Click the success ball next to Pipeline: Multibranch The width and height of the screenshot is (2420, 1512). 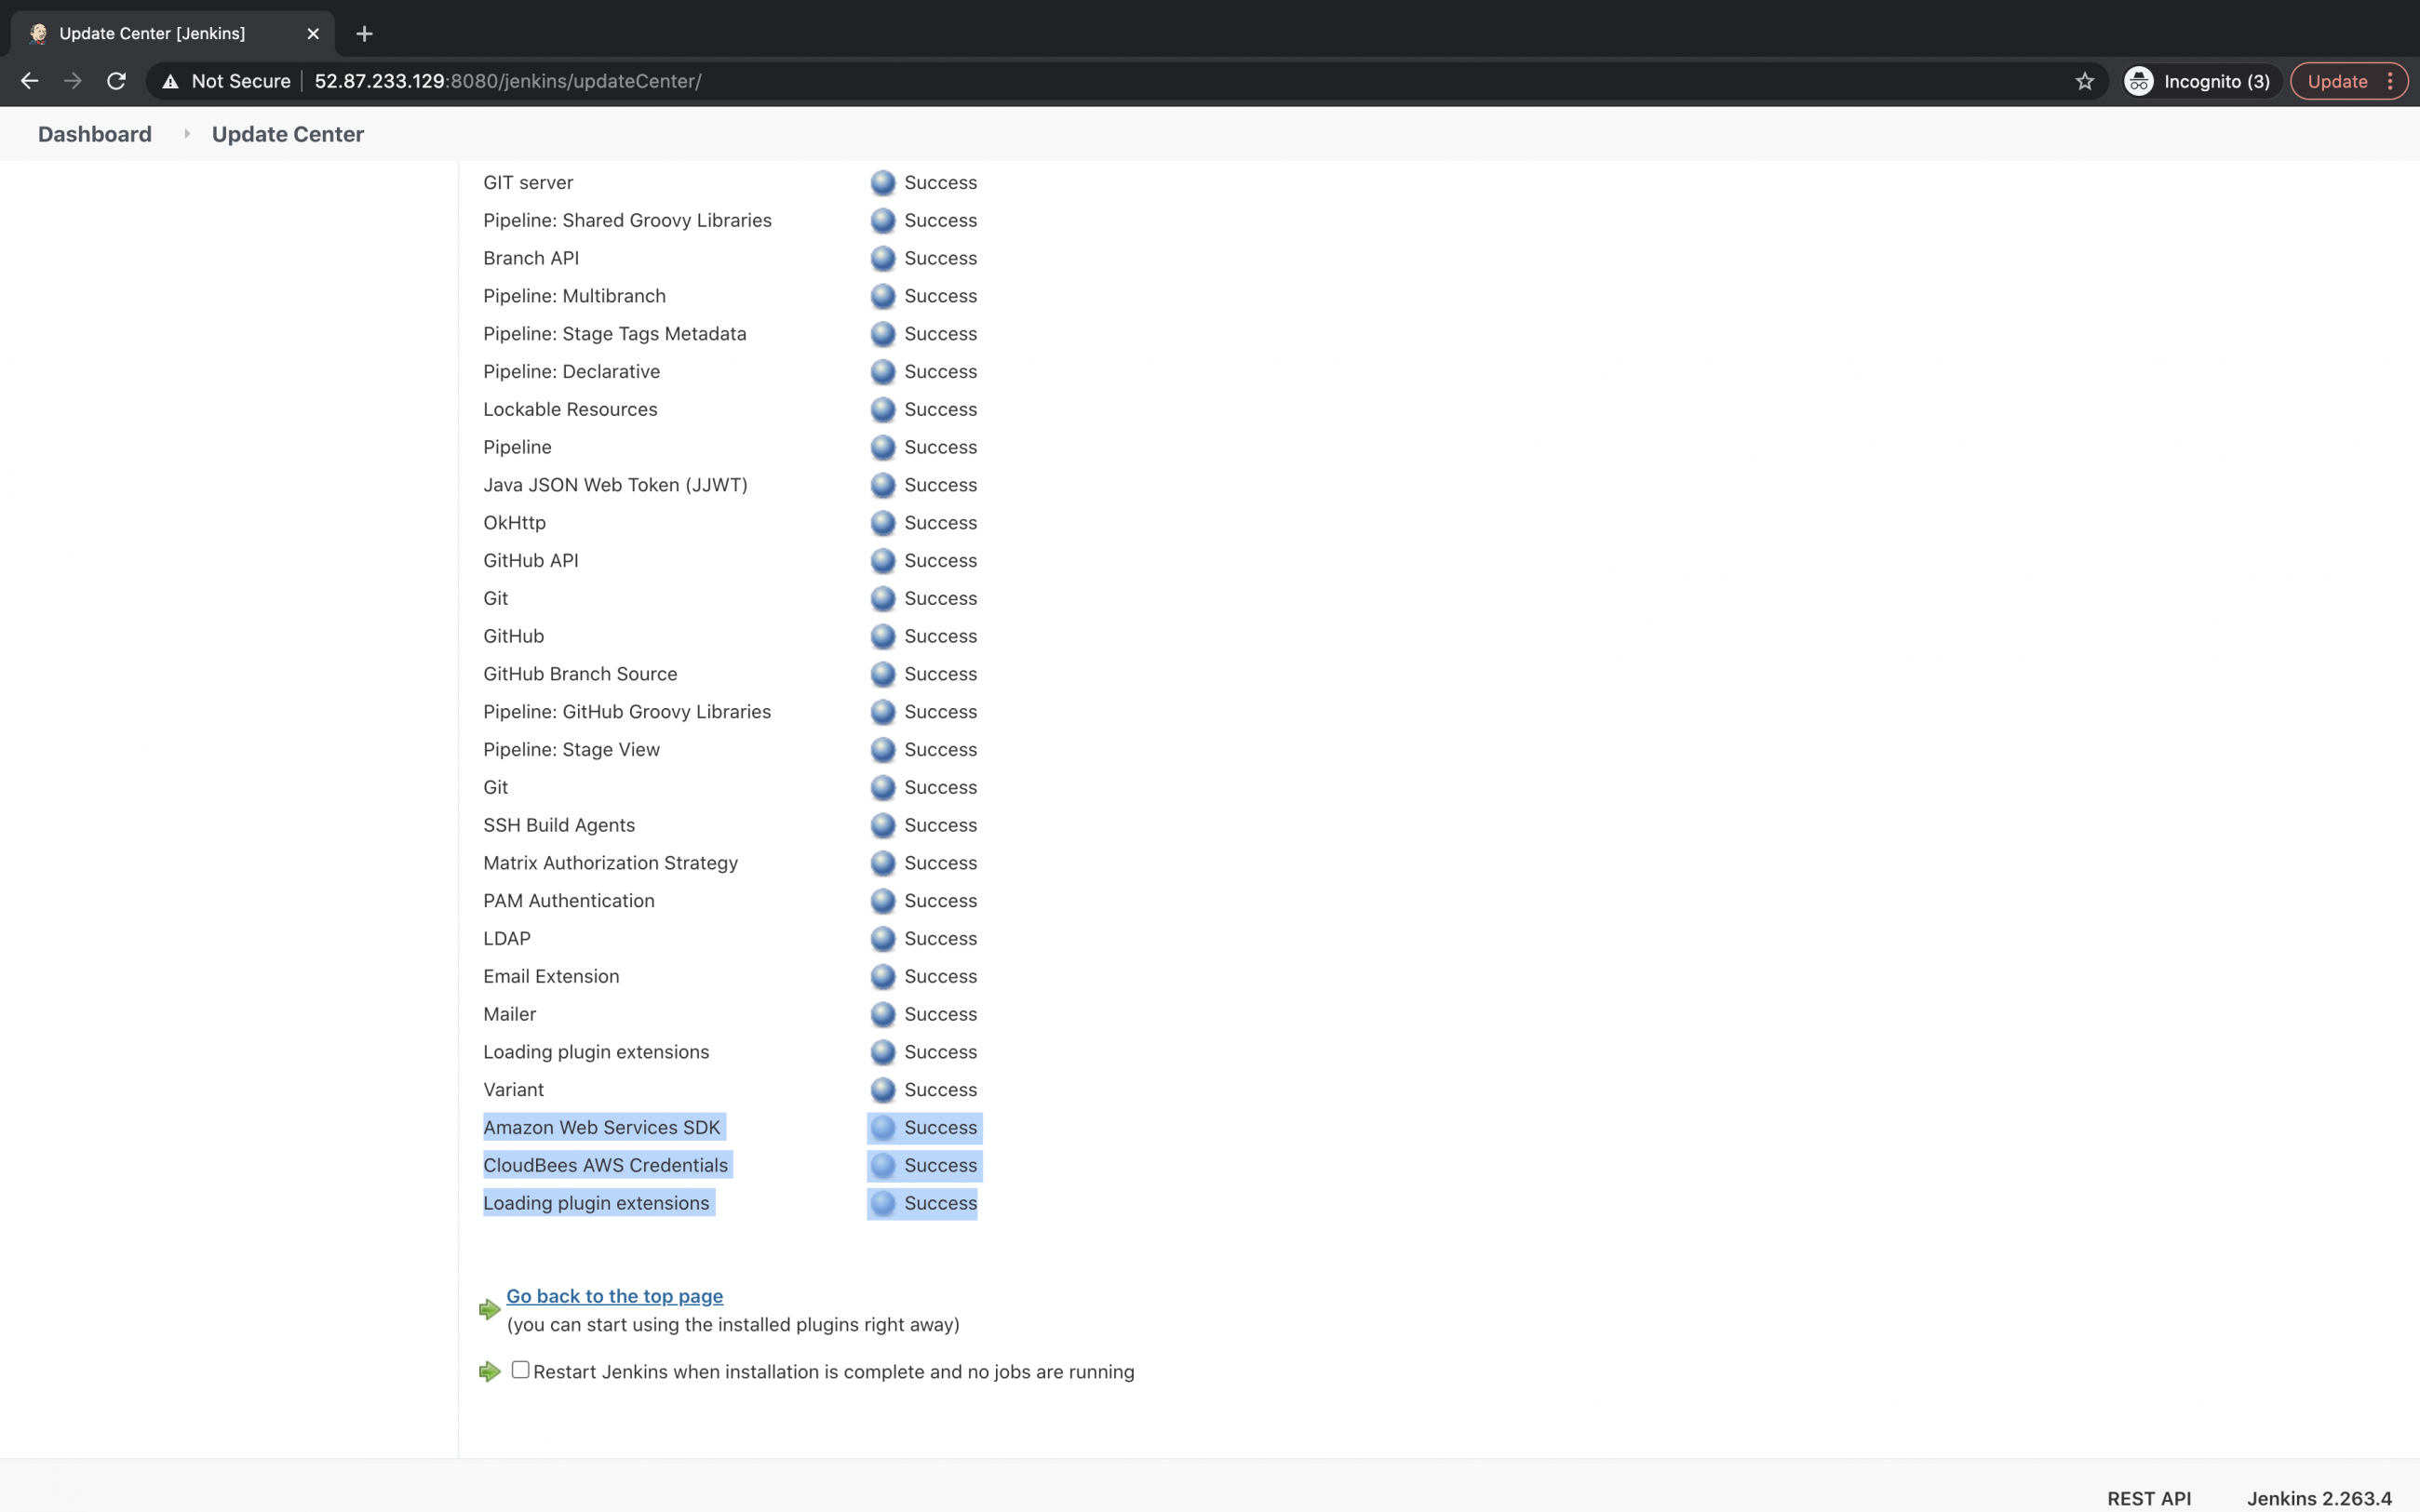tap(882, 296)
